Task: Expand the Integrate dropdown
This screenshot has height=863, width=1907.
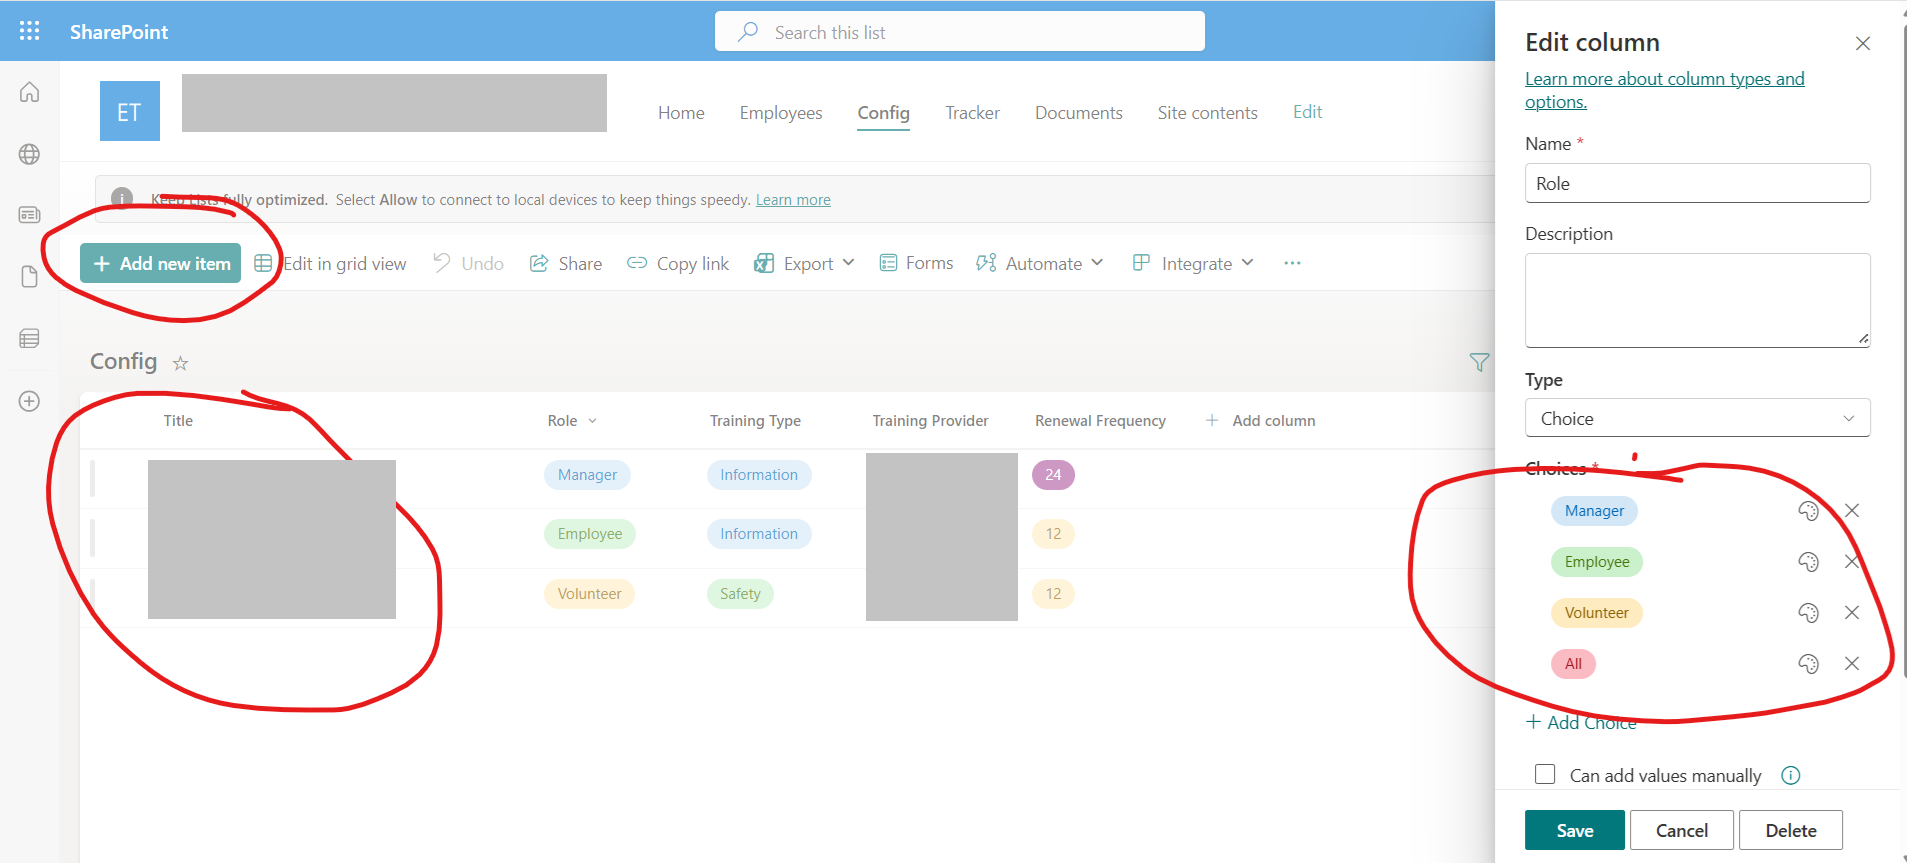Action: tap(1193, 263)
